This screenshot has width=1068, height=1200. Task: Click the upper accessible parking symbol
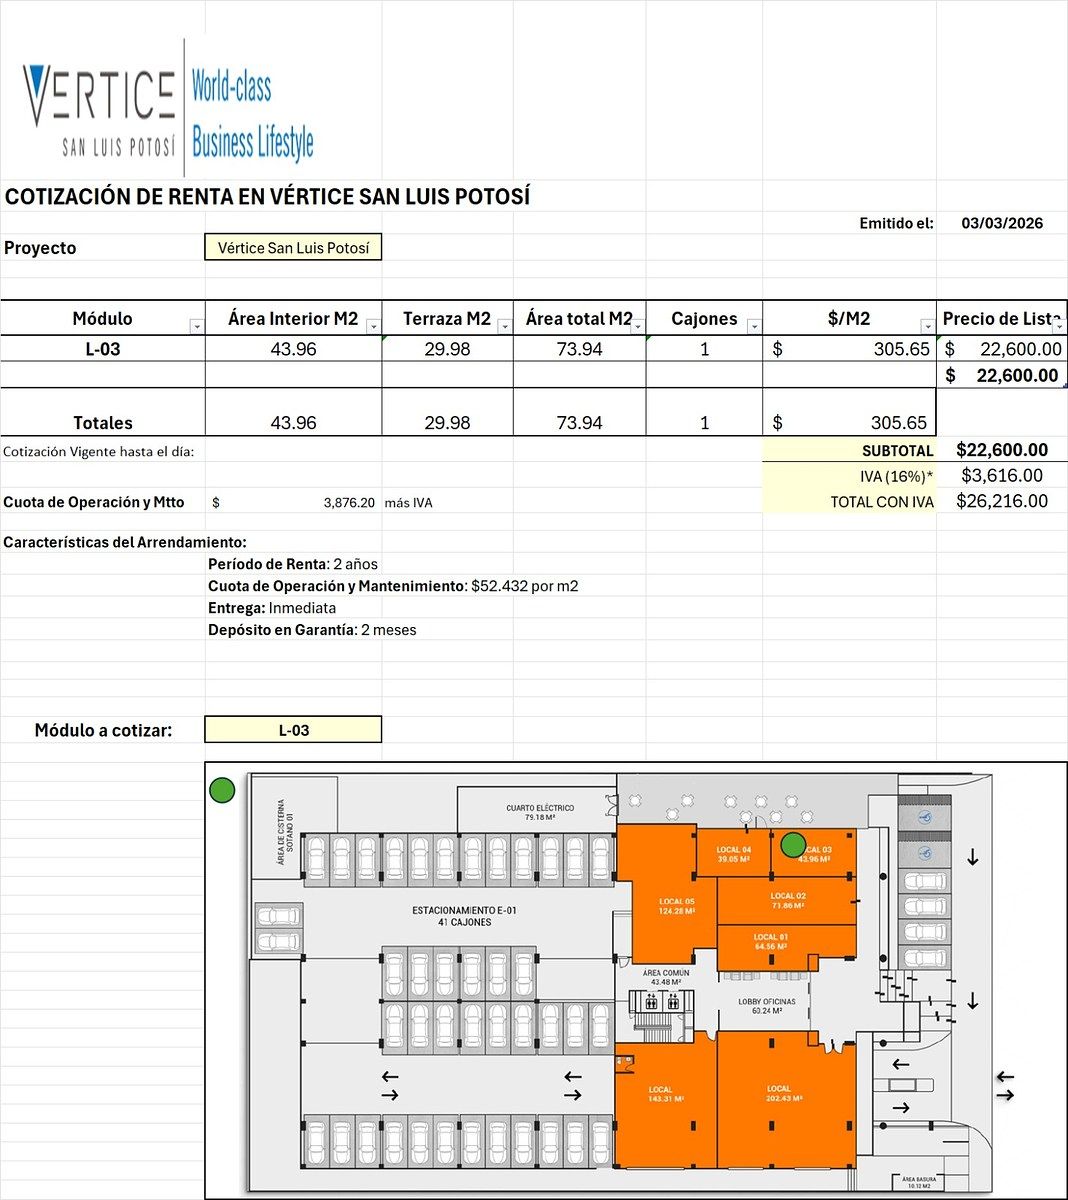(x=924, y=817)
